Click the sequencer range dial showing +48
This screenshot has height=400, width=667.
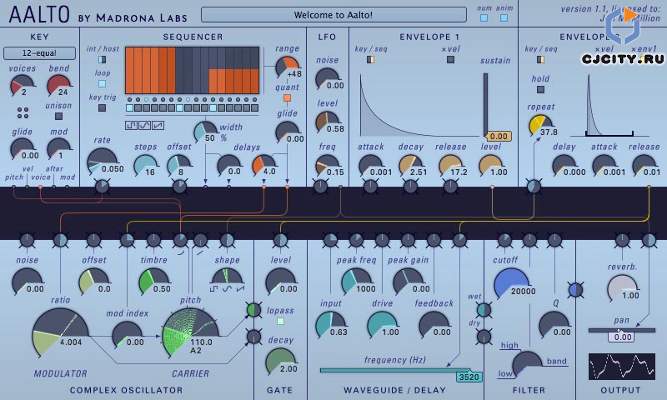[287, 67]
